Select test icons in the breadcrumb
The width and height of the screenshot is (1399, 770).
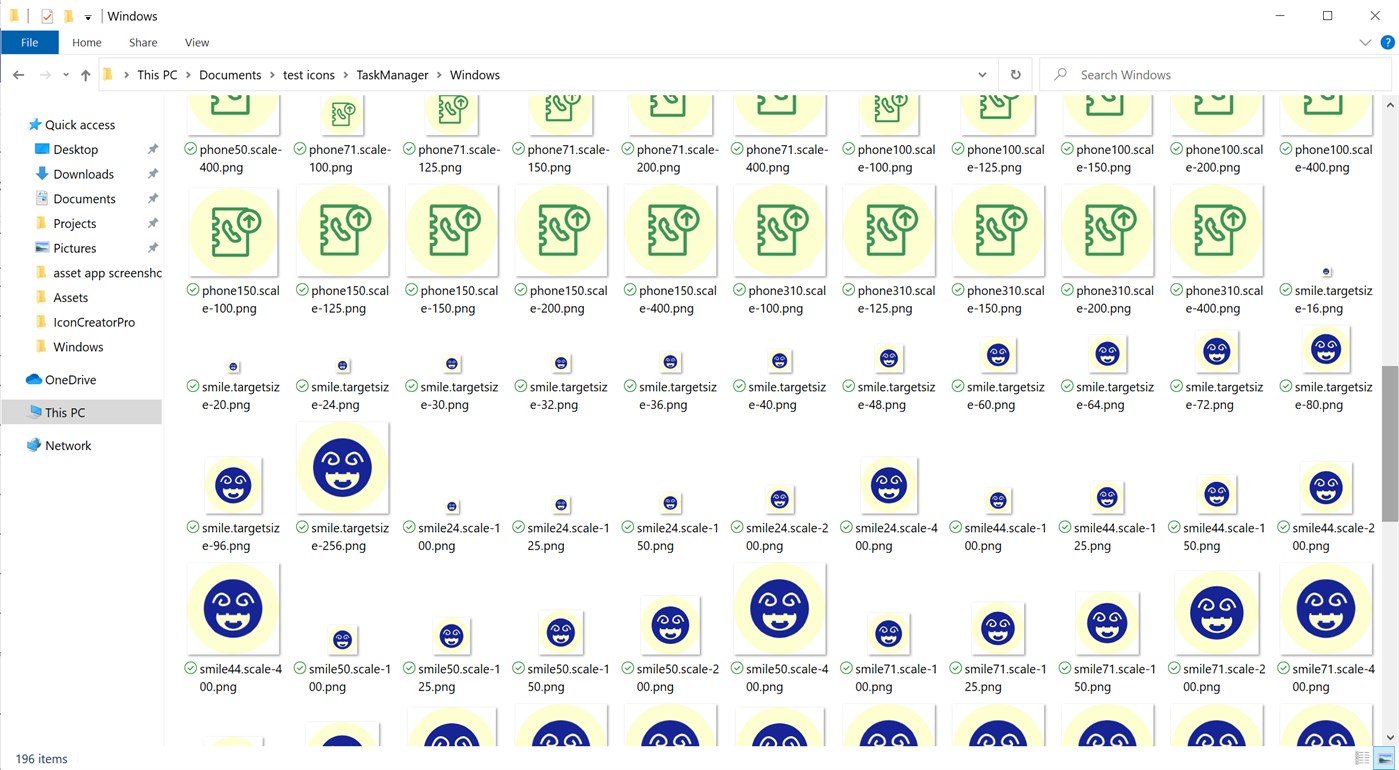point(308,75)
